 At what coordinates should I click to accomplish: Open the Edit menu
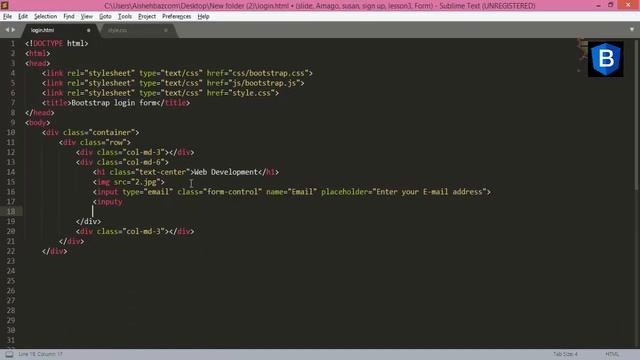(x=23, y=16)
